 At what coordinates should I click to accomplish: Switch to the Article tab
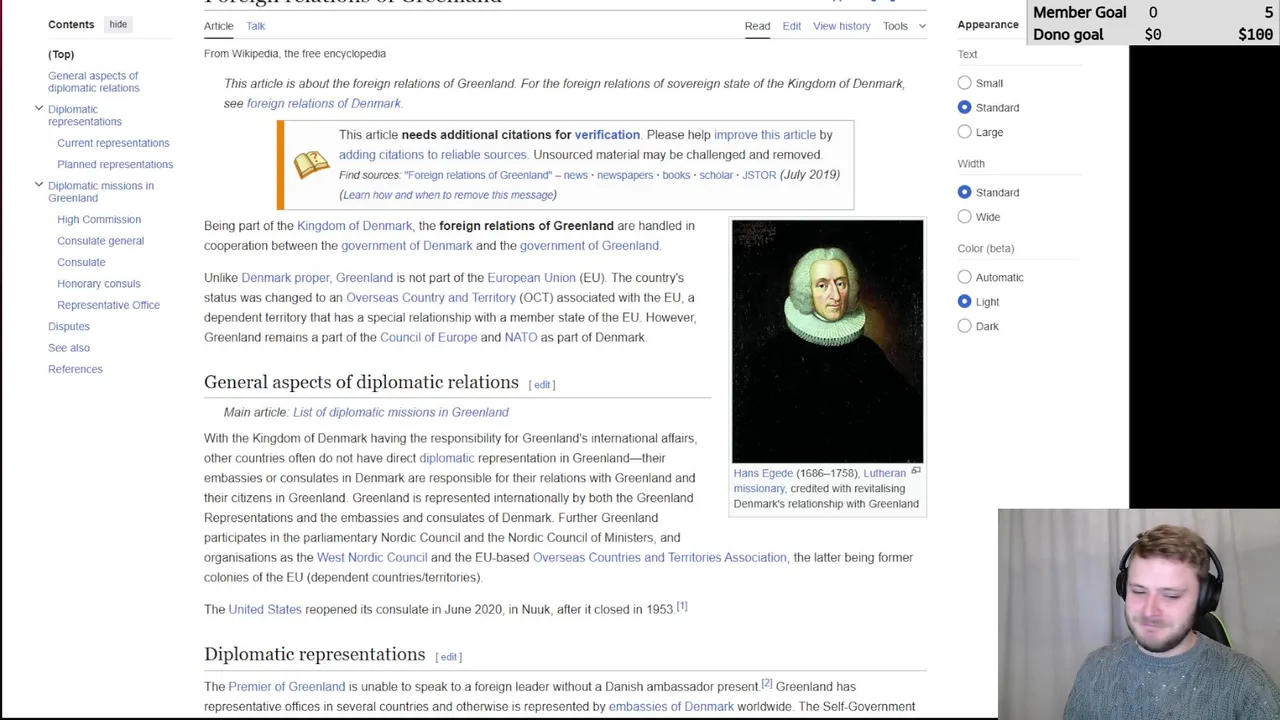coord(218,26)
